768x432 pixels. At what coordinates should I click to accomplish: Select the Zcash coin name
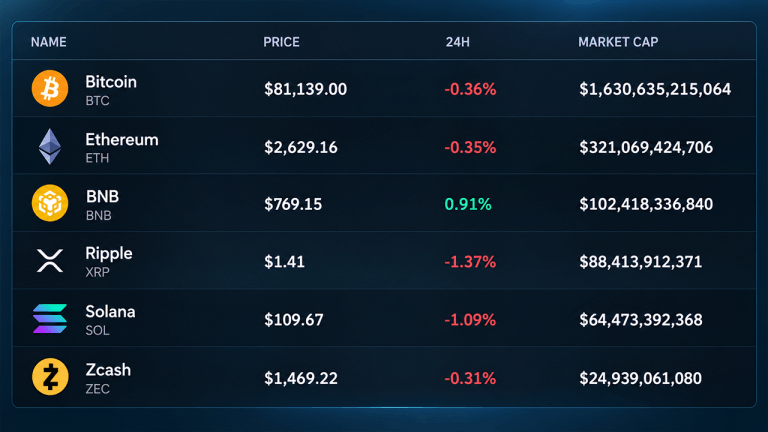(108, 370)
